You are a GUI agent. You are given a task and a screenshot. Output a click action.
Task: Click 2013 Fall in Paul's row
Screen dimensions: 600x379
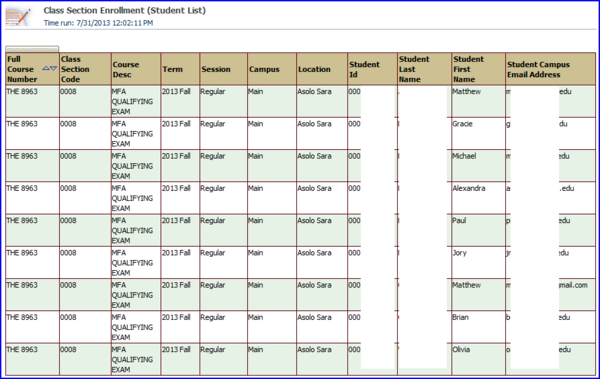coord(180,230)
